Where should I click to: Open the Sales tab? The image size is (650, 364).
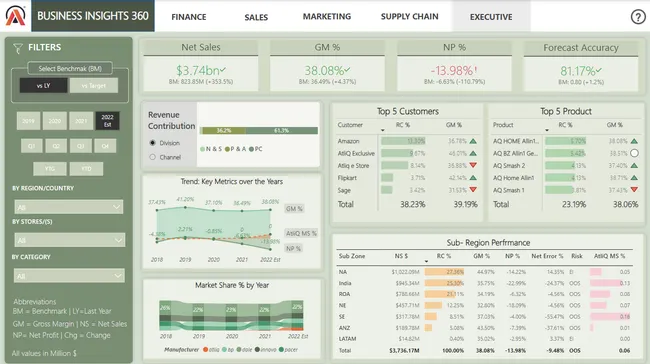[x=256, y=17]
